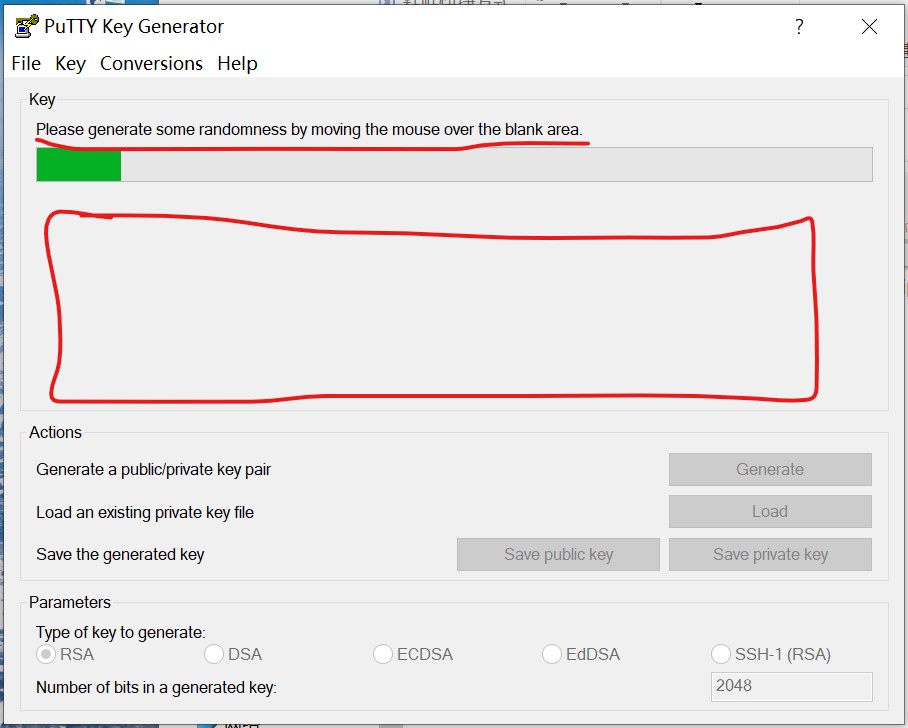
Task: Click the 'Please generate some randomness' message
Action: (309, 129)
